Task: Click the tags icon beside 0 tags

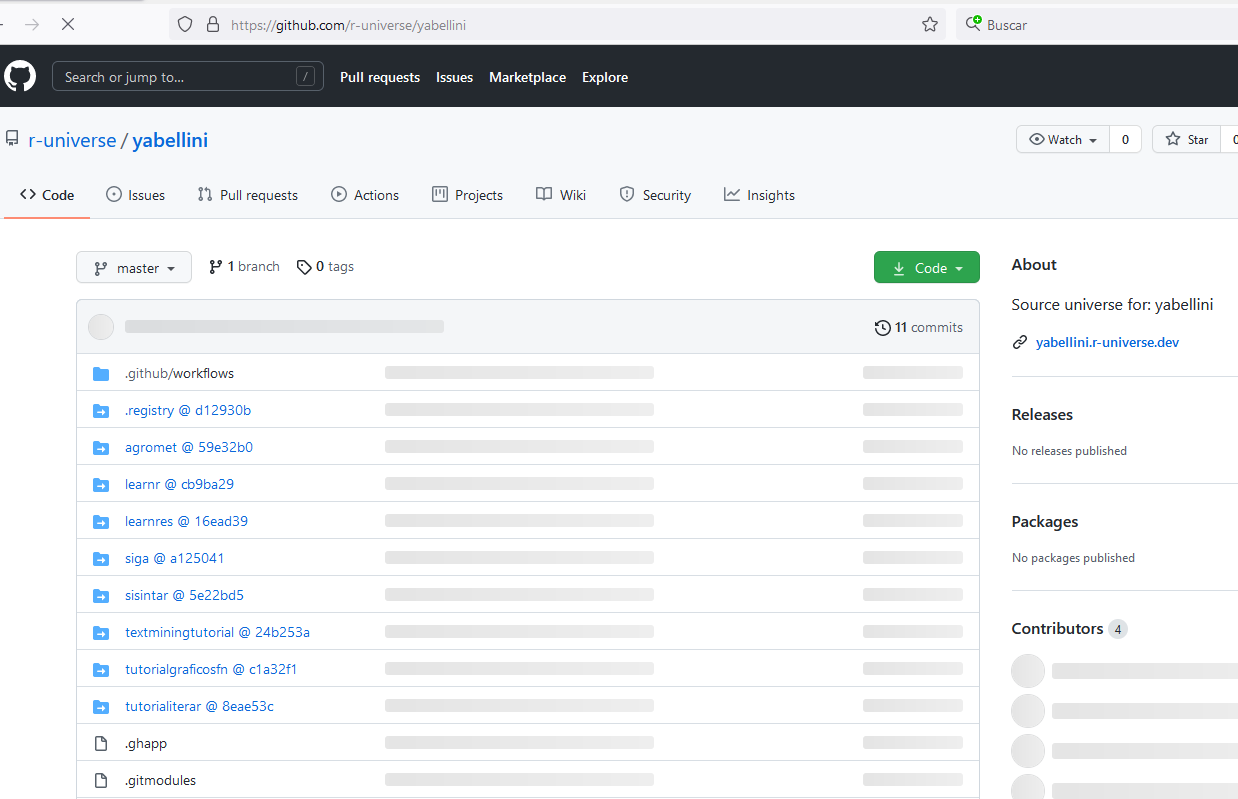Action: click(304, 266)
